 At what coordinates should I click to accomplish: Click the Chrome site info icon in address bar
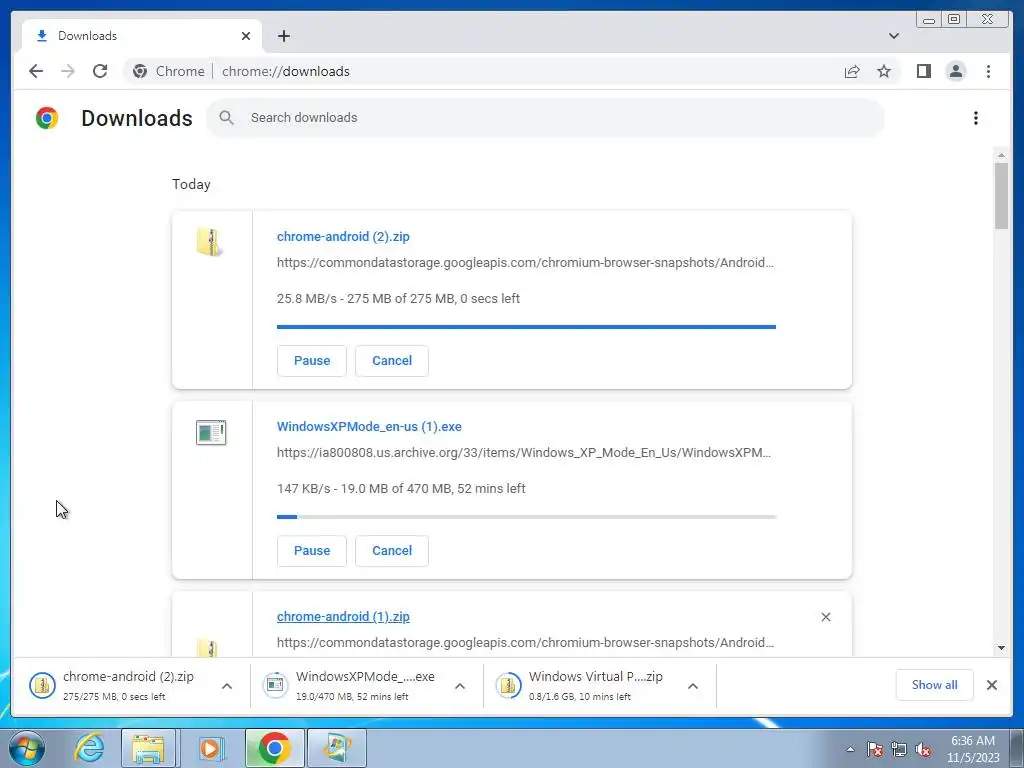pyautogui.click(x=140, y=71)
